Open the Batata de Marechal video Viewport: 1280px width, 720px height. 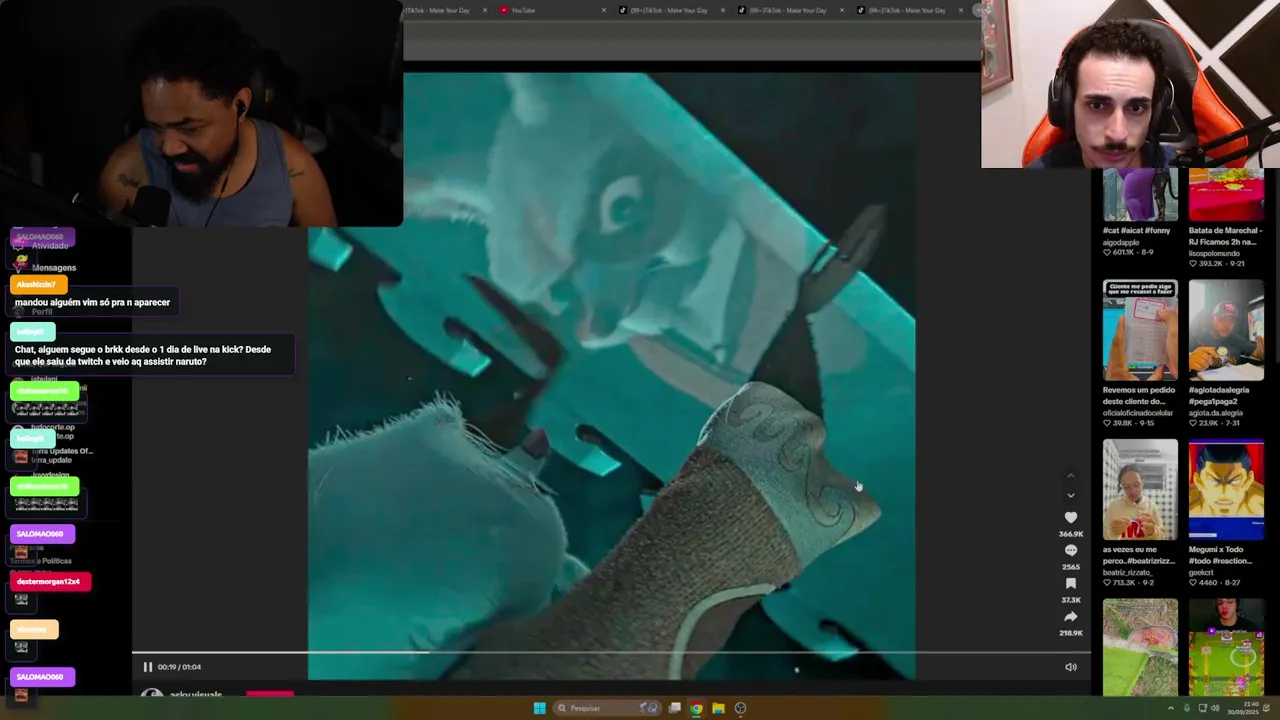(x=1226, y=195)
